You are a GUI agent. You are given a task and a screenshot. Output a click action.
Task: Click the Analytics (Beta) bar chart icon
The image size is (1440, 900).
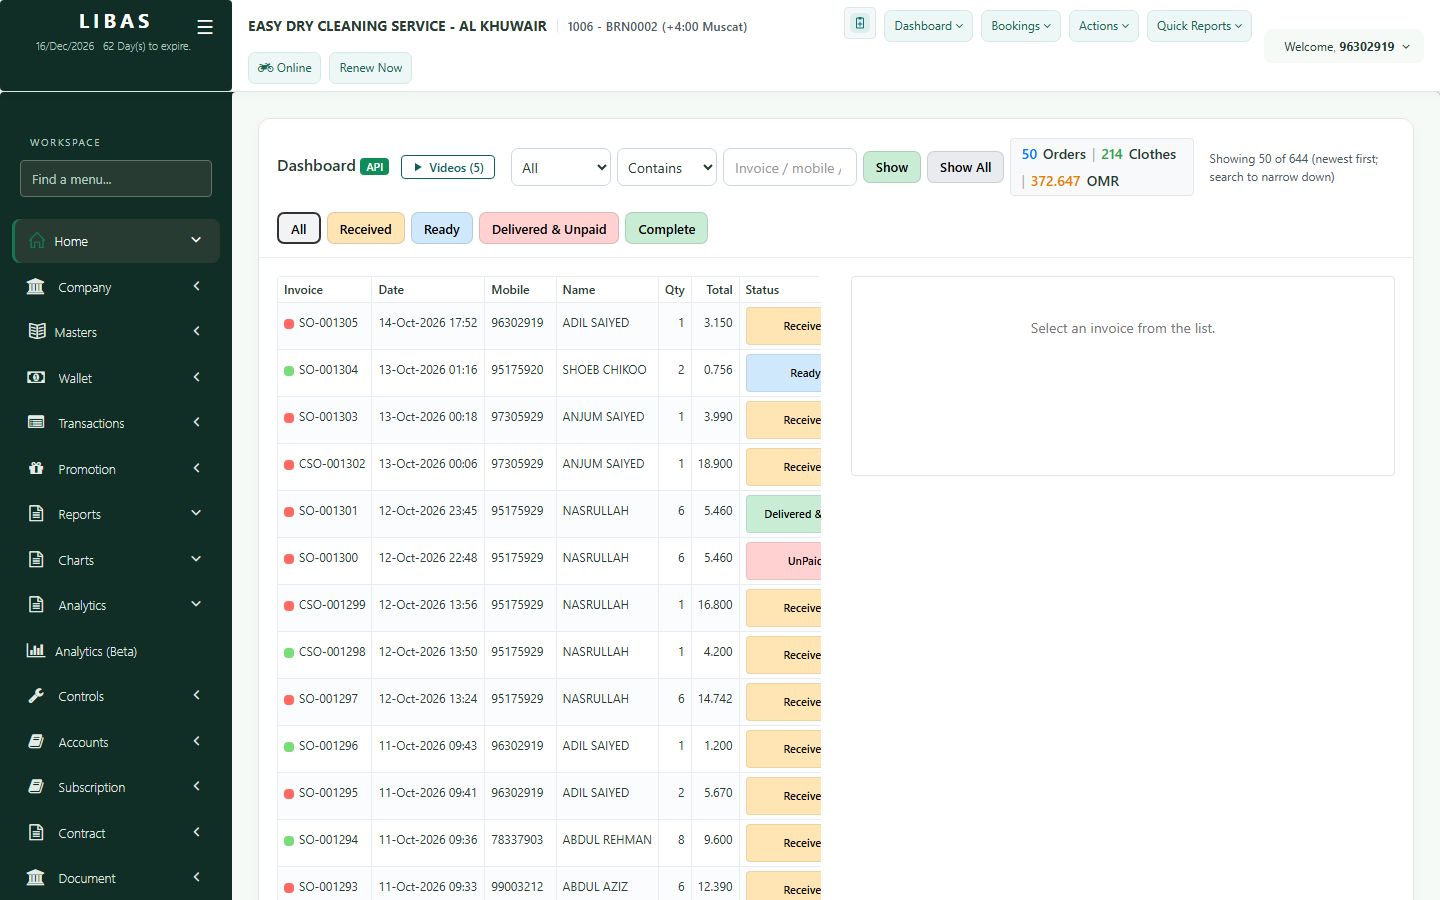click(36, 651)
